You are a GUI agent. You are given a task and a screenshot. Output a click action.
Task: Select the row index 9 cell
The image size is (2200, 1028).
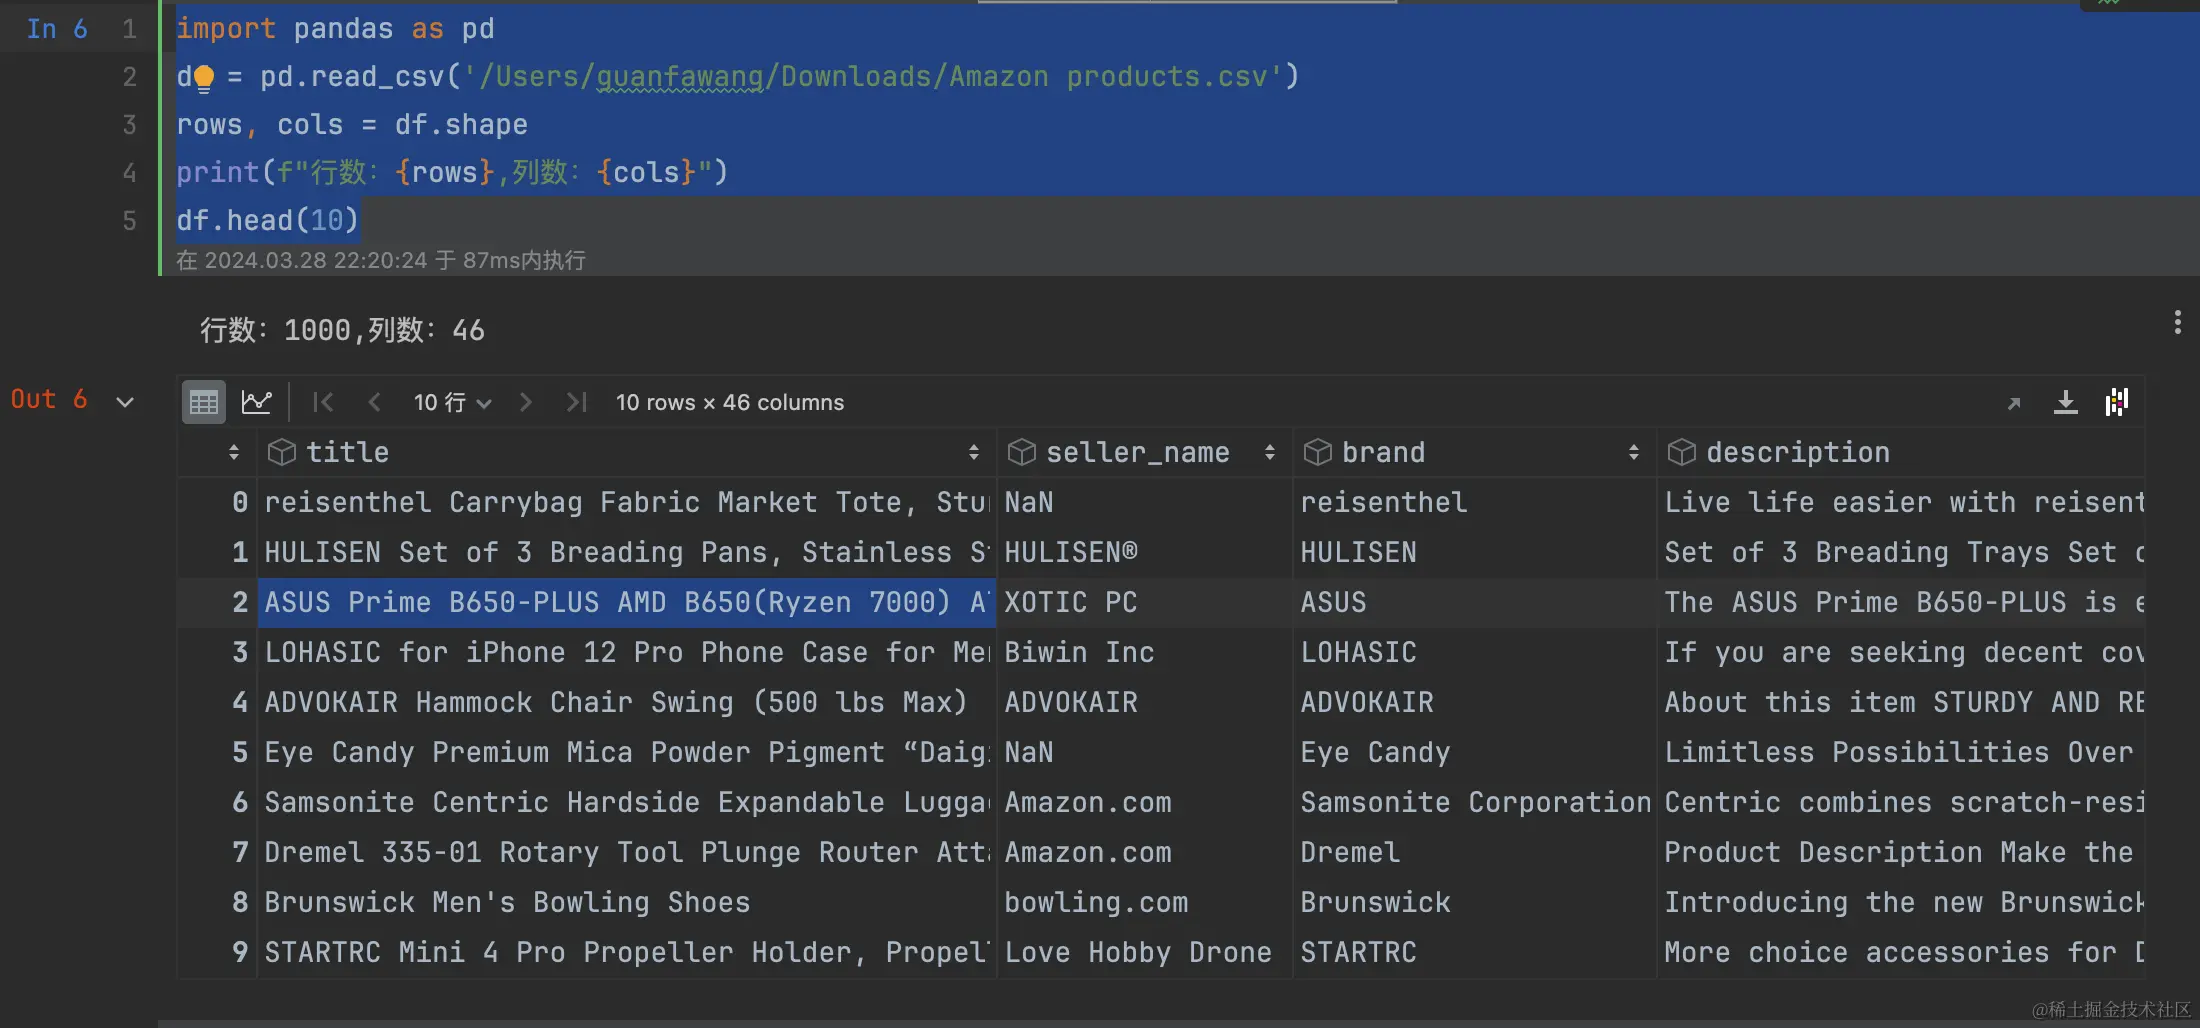pos(218,952)
